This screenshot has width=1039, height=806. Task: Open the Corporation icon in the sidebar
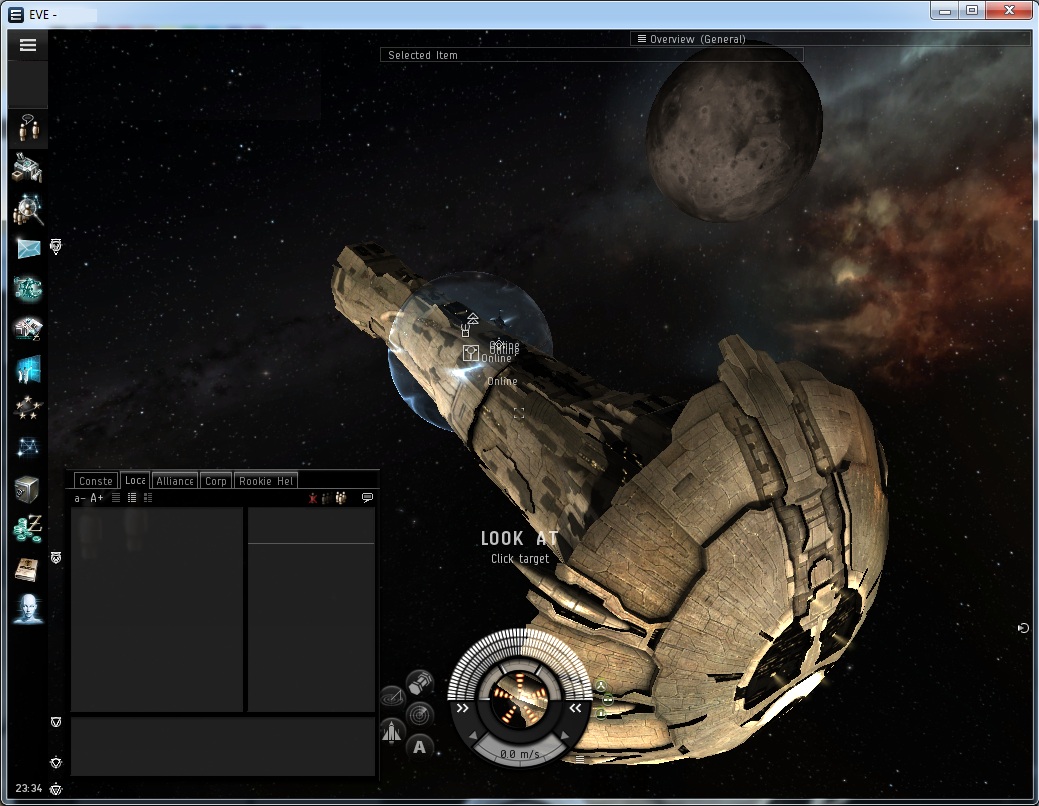pyautogui.click(x=28, y=168)
